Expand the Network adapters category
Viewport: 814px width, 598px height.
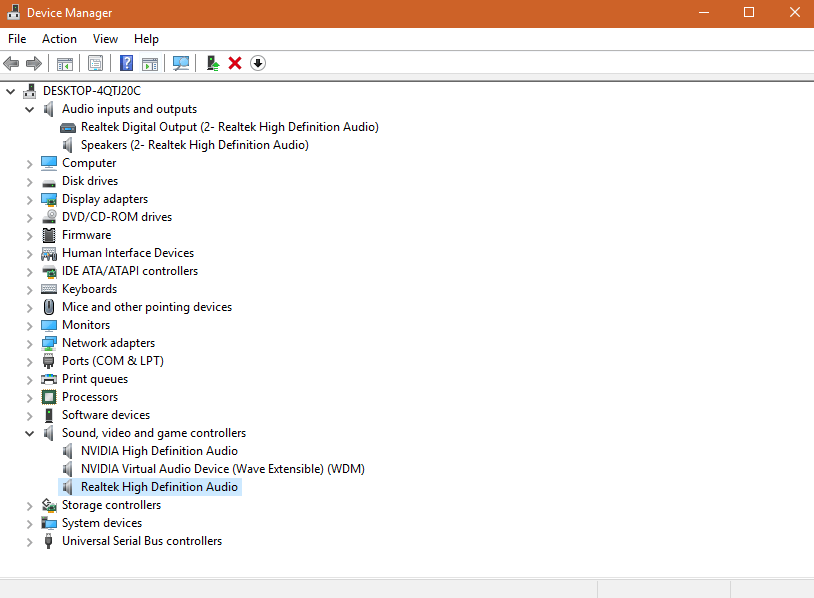pyautogui.click(x=28, y=342)
